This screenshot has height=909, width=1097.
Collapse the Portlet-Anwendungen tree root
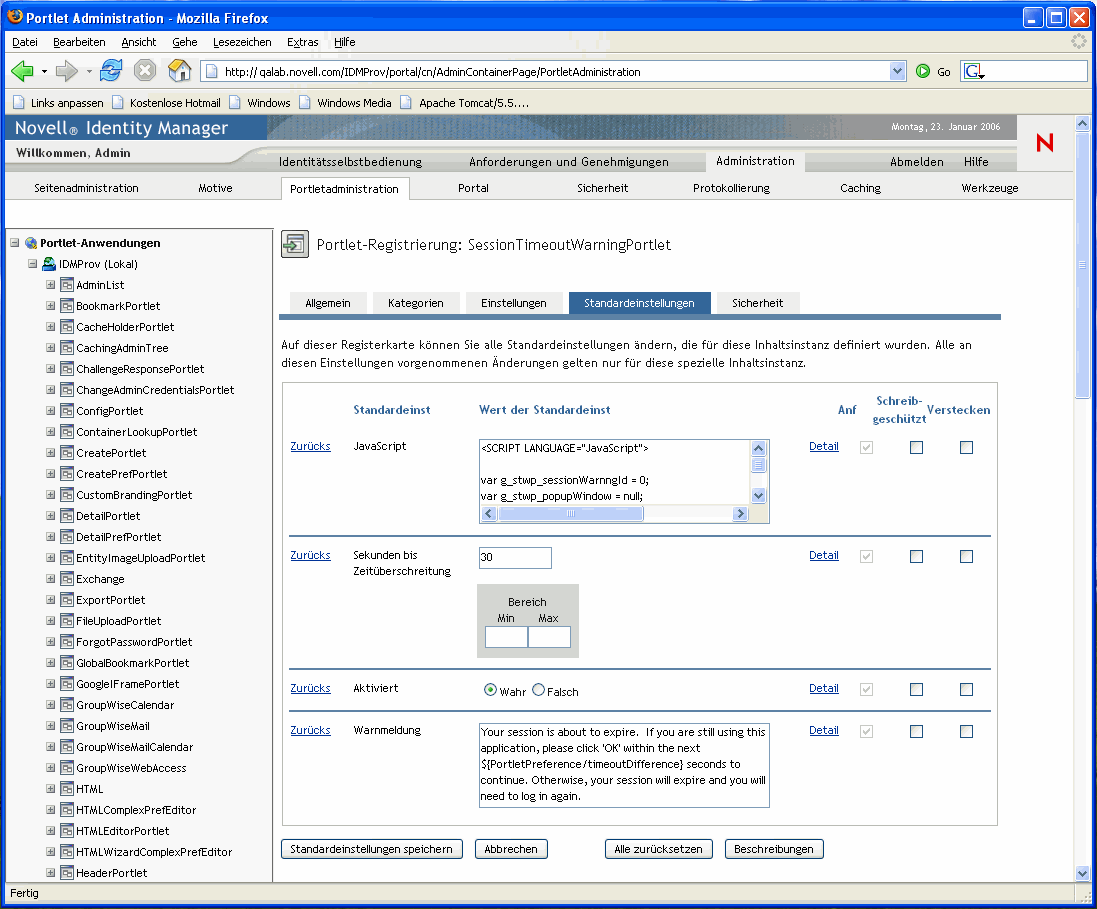coord(15,243)
